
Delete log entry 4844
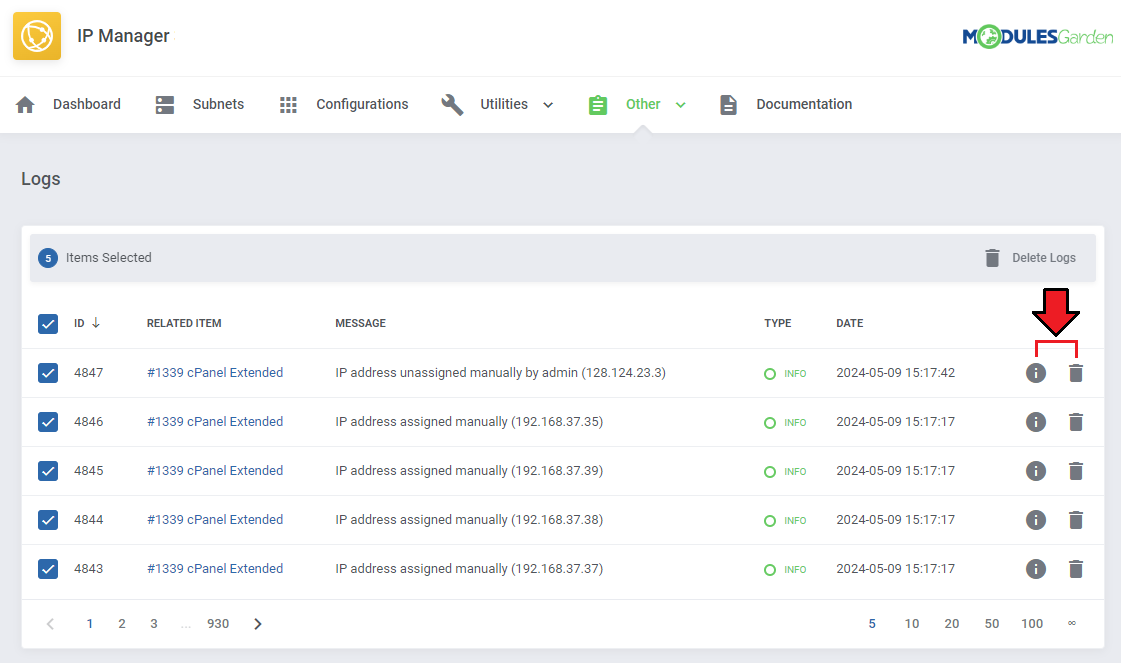1076,520
